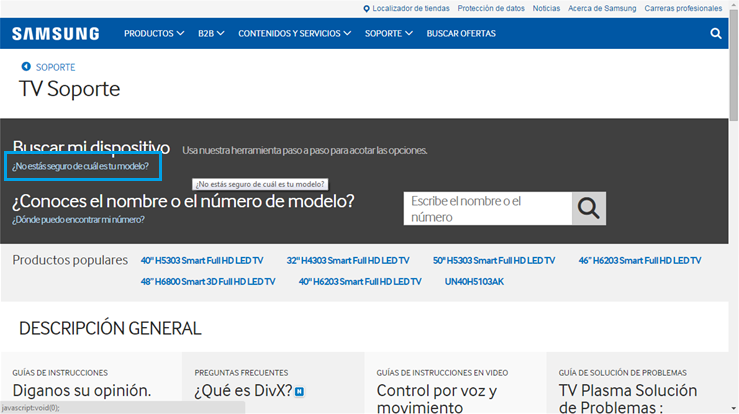Open BUSCAR OFERTAS in the navigation bar
The image size is (739, 414).
[461, 33]
